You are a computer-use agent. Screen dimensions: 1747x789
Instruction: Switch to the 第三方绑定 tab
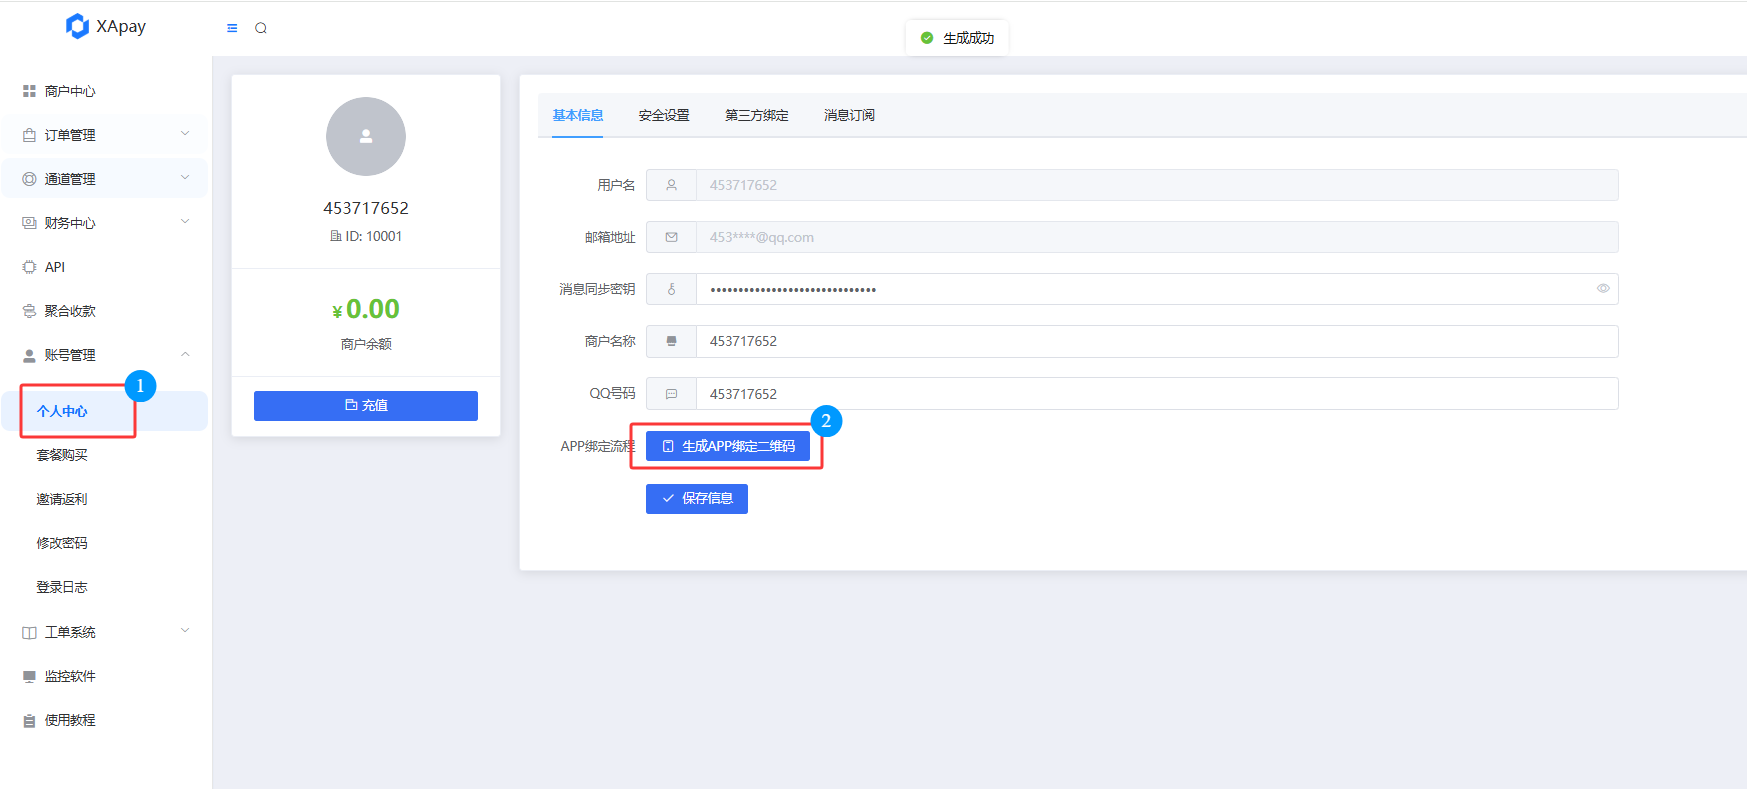click(x=756, y=115)
